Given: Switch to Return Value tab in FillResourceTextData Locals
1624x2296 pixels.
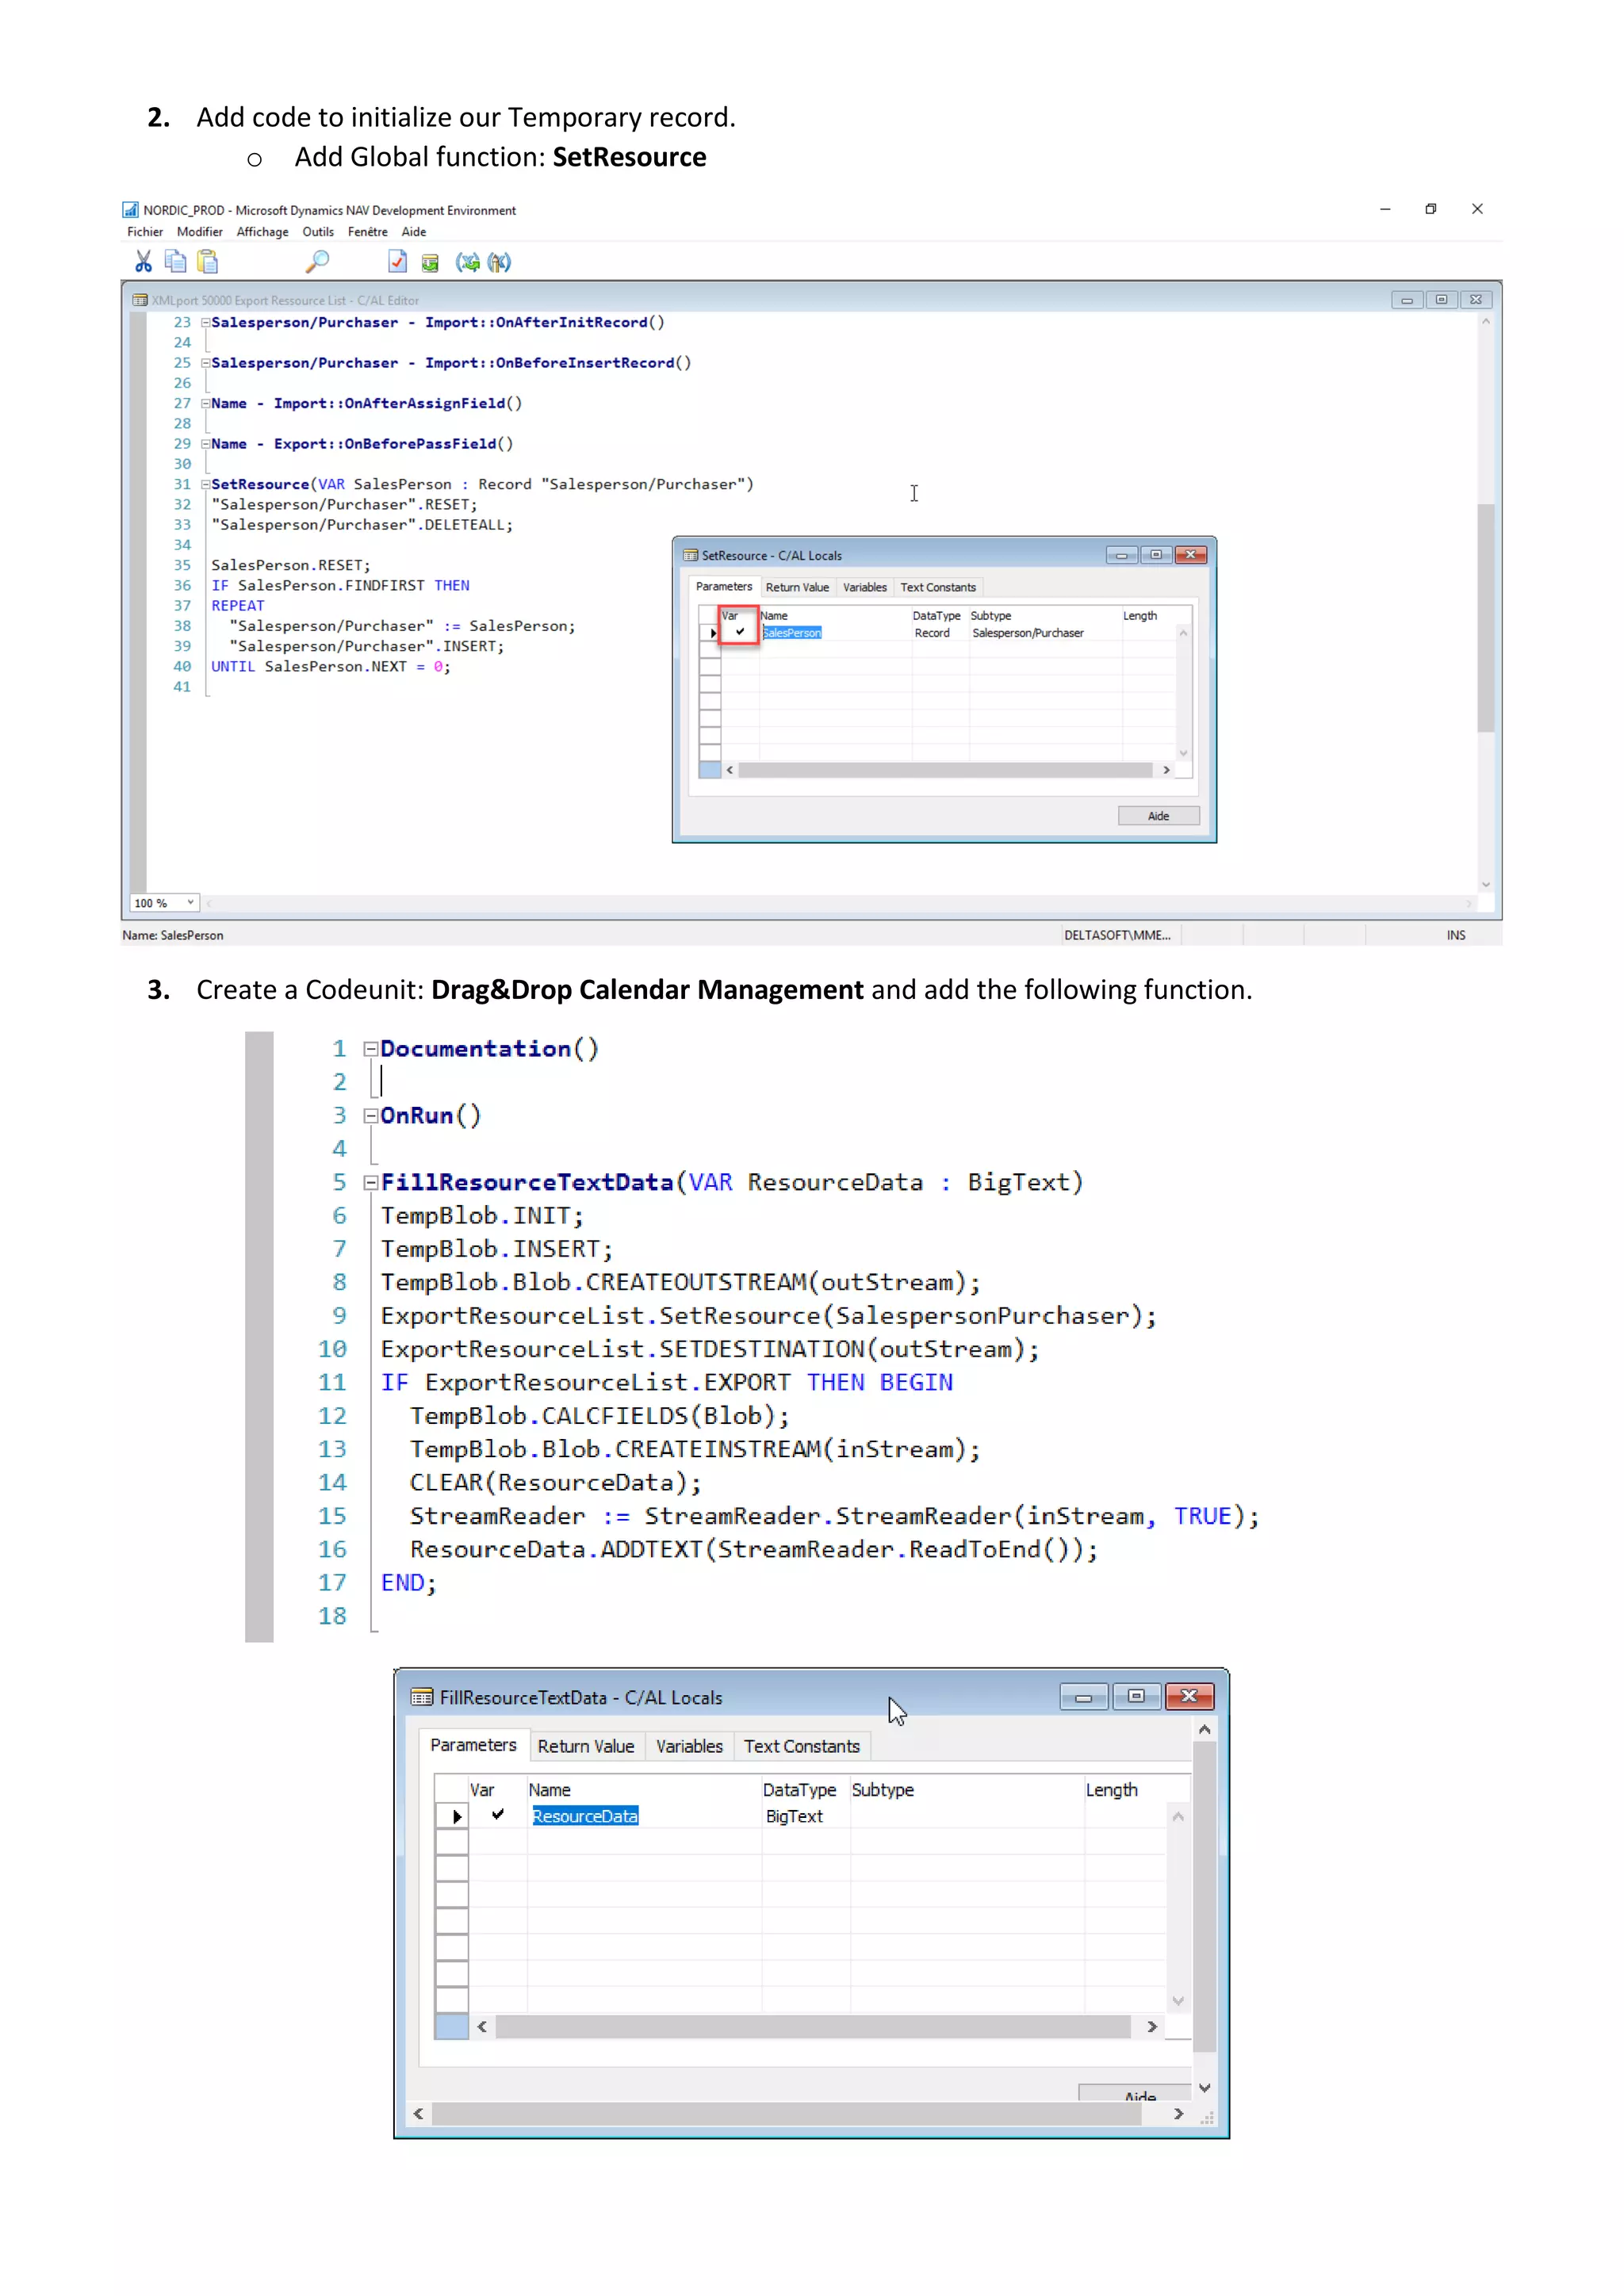Looking at the screenshot, I should (586, 1746).
